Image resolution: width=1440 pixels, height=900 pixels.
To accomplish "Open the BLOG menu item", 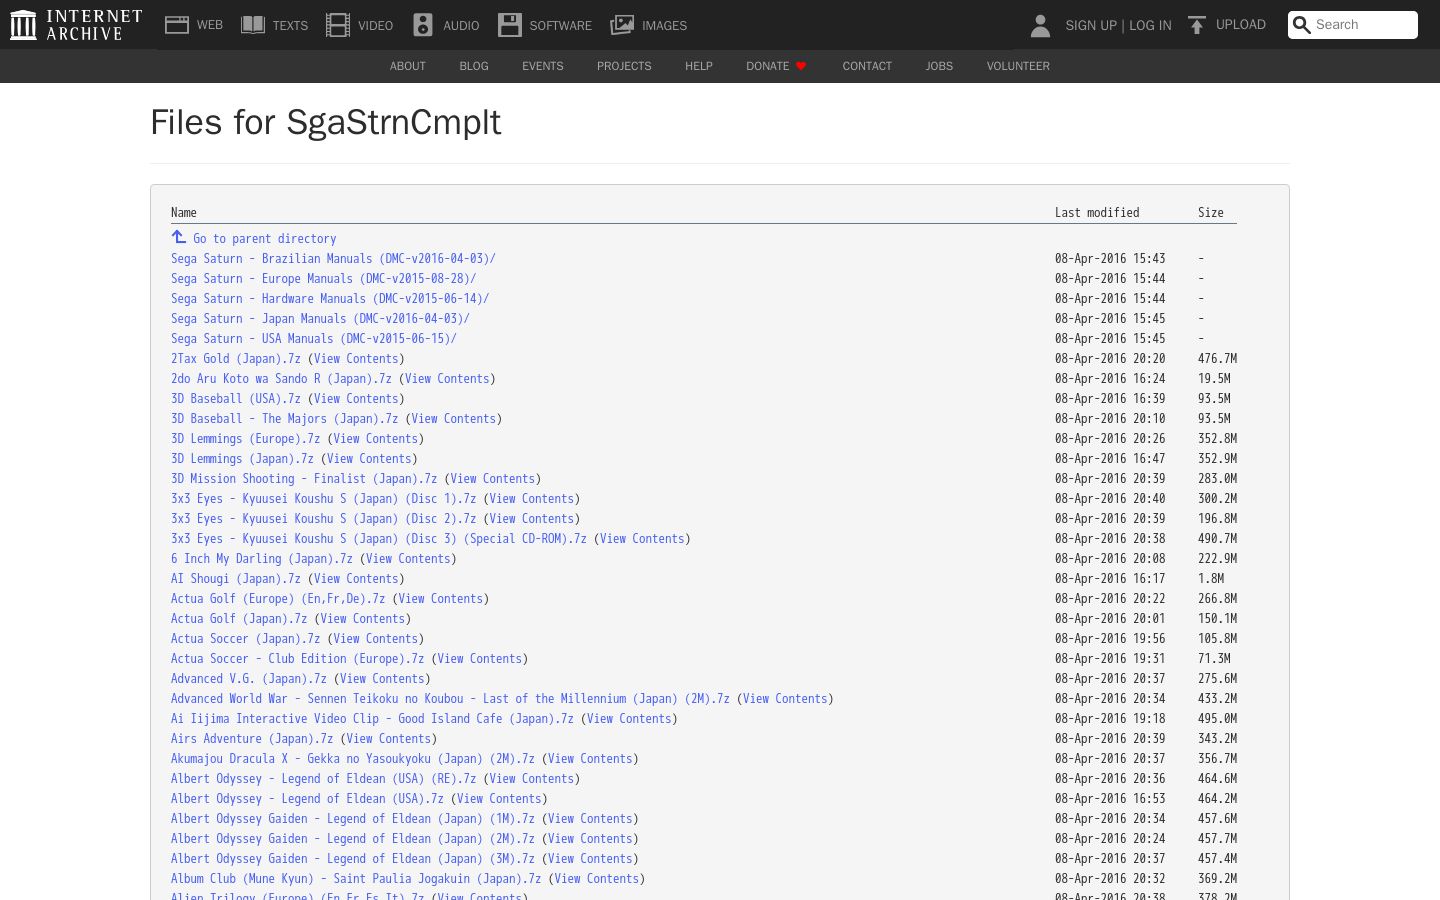I will (474, 66).
